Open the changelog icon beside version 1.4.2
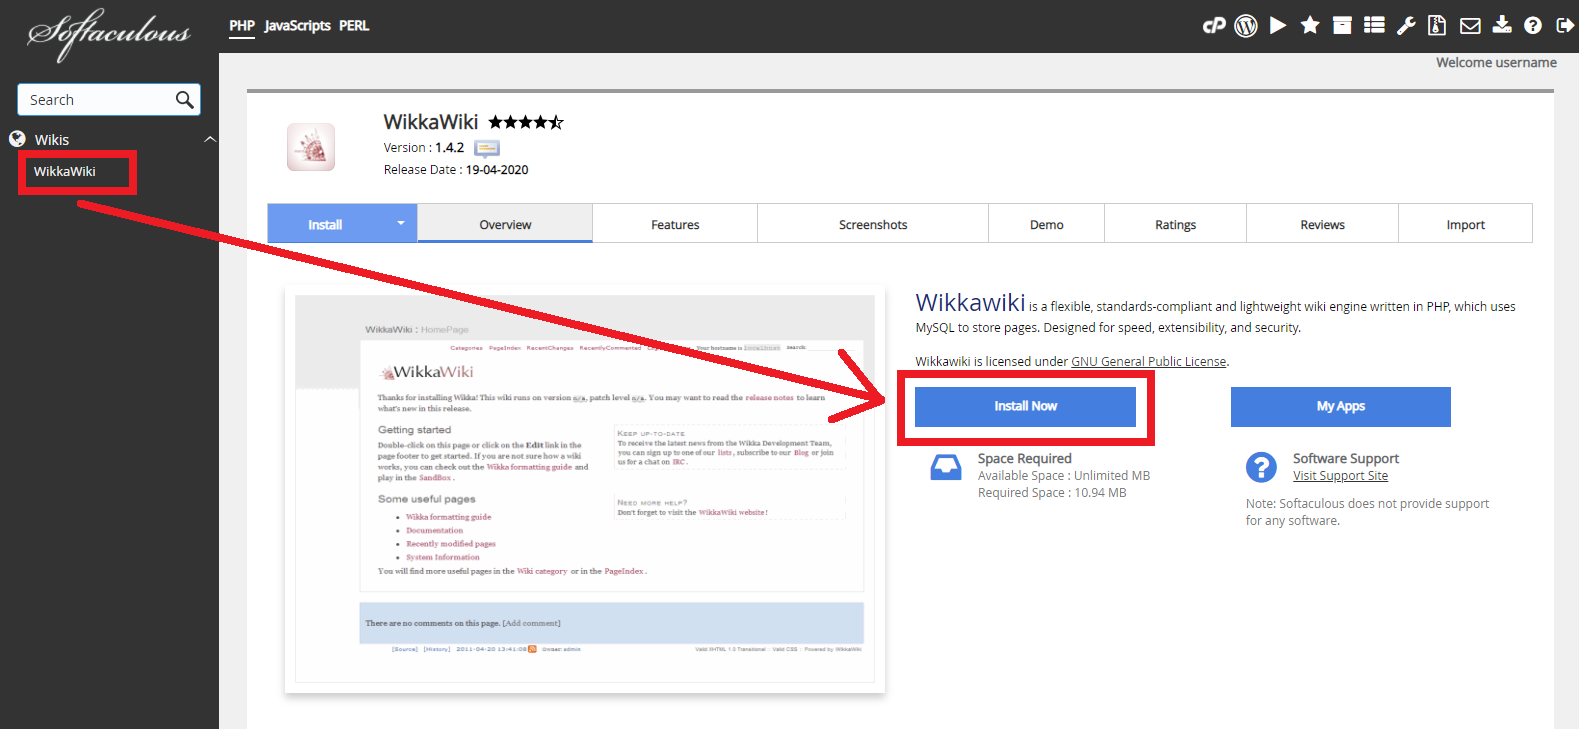 click(x=487, y=148)
